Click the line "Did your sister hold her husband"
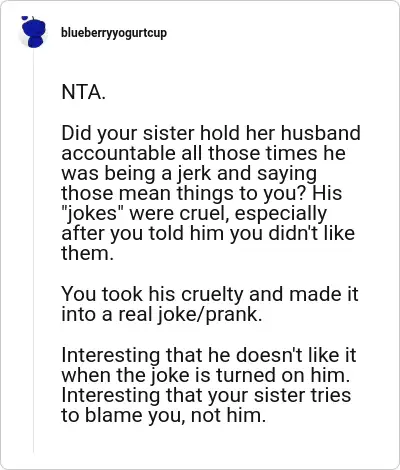The image size is (400, 470). pyautogui.click(x=211, y=133)
